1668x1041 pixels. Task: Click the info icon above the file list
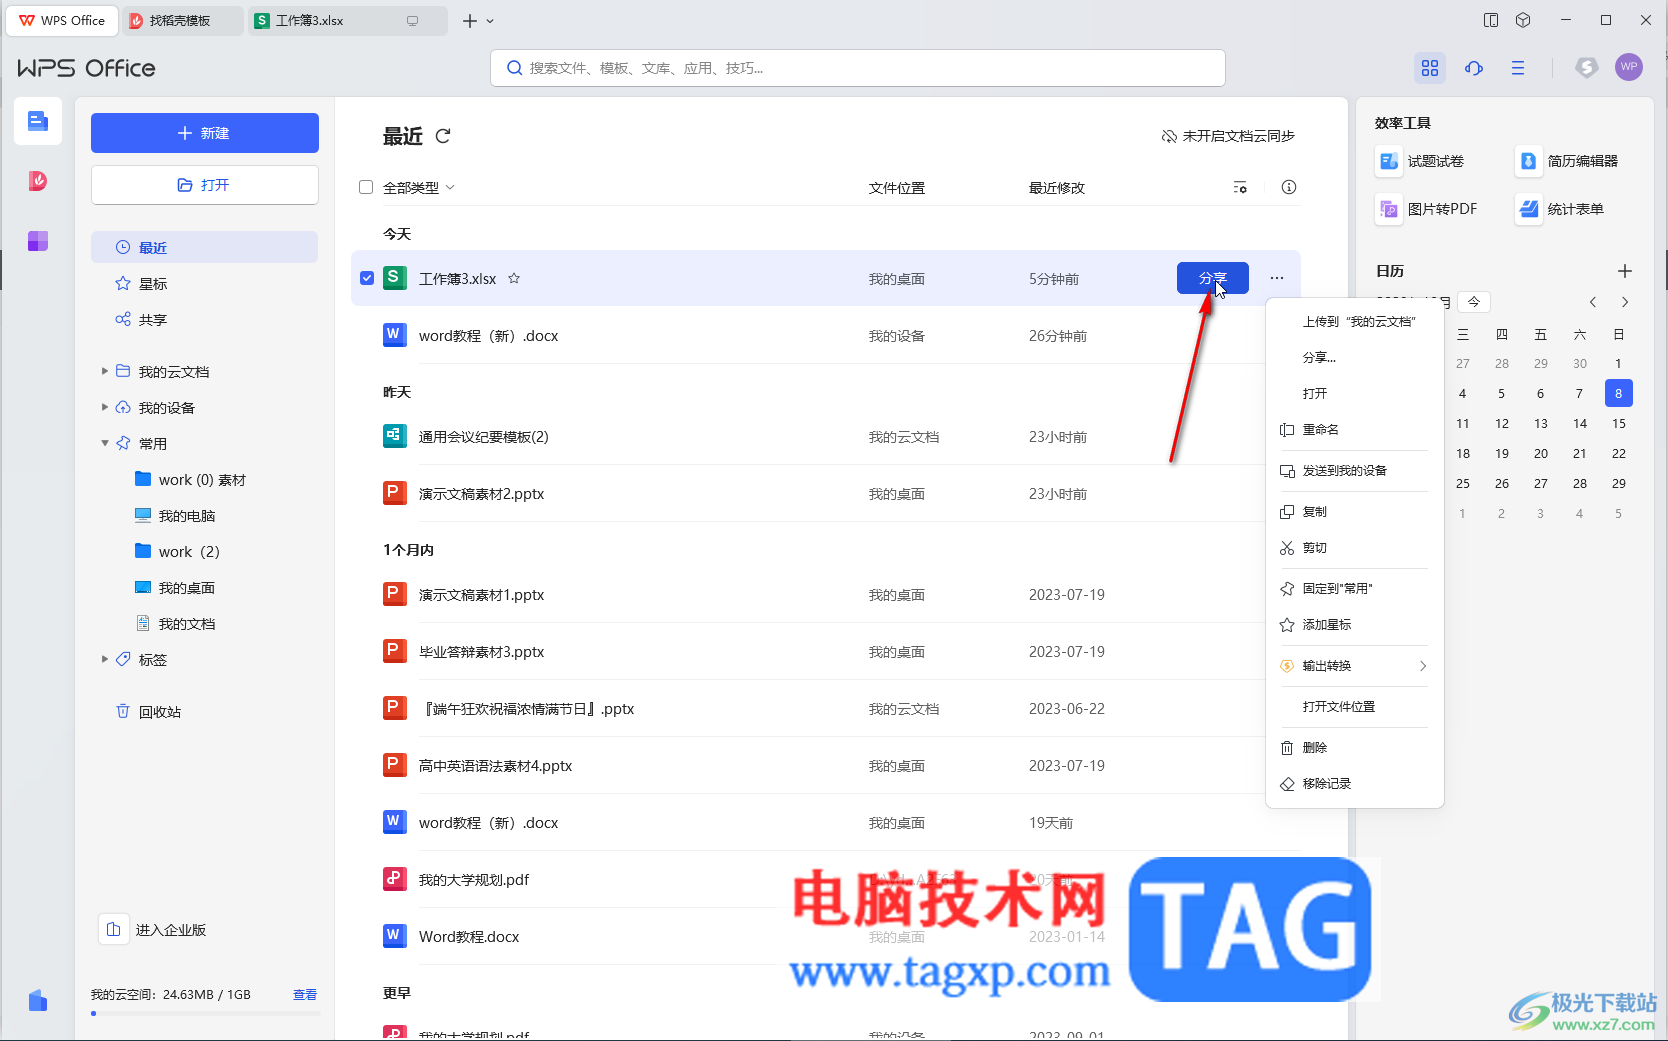tap(1289, 187)
